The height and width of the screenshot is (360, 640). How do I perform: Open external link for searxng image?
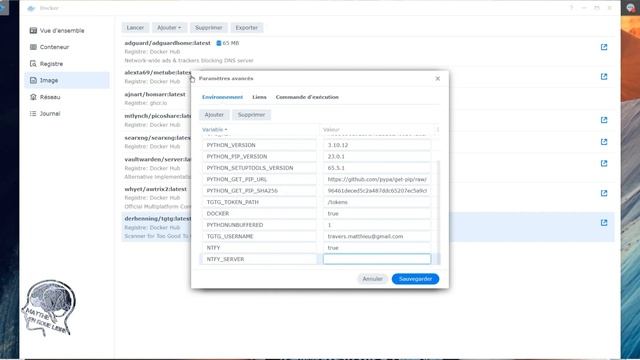(x=604, y=142)
